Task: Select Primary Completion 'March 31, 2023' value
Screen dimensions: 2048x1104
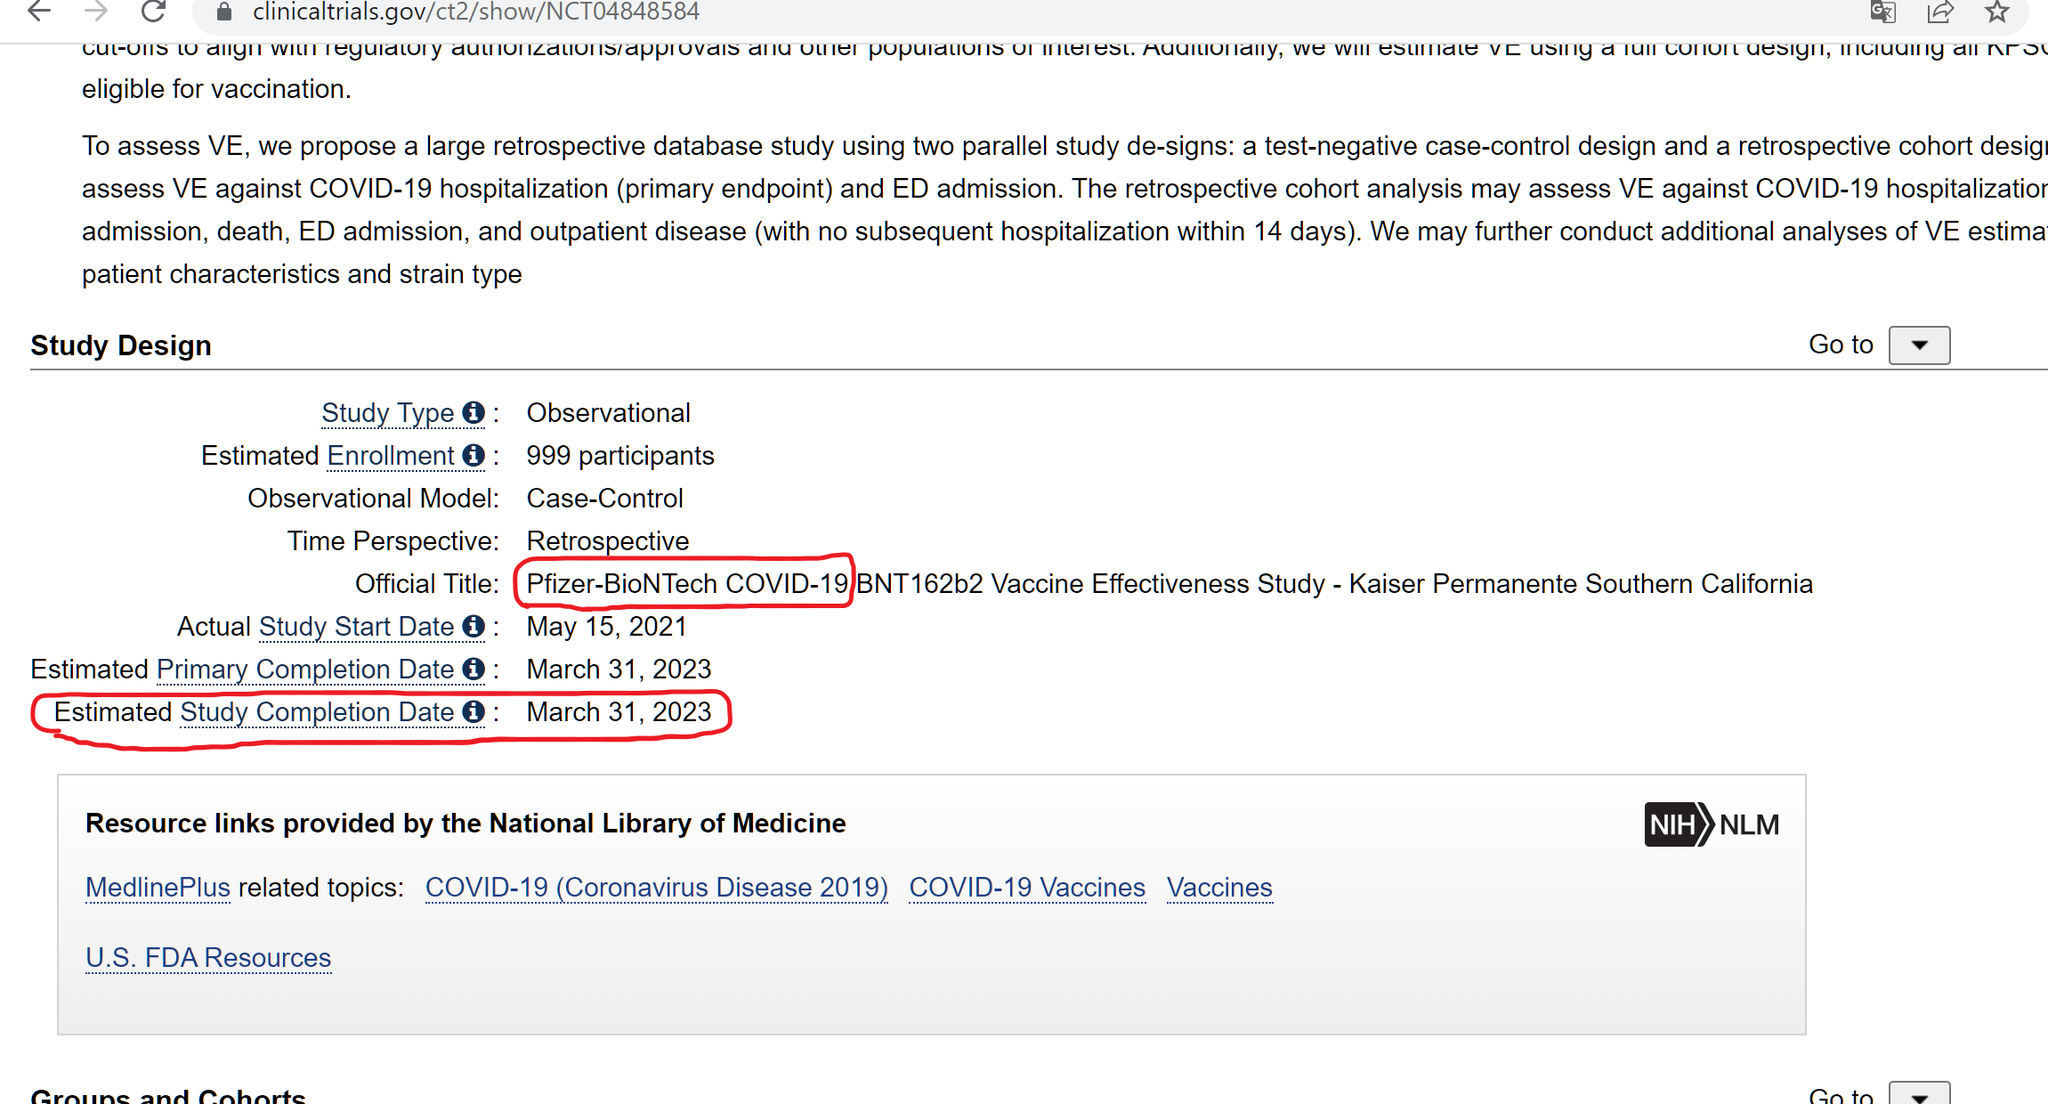Action: coord(619,670)
